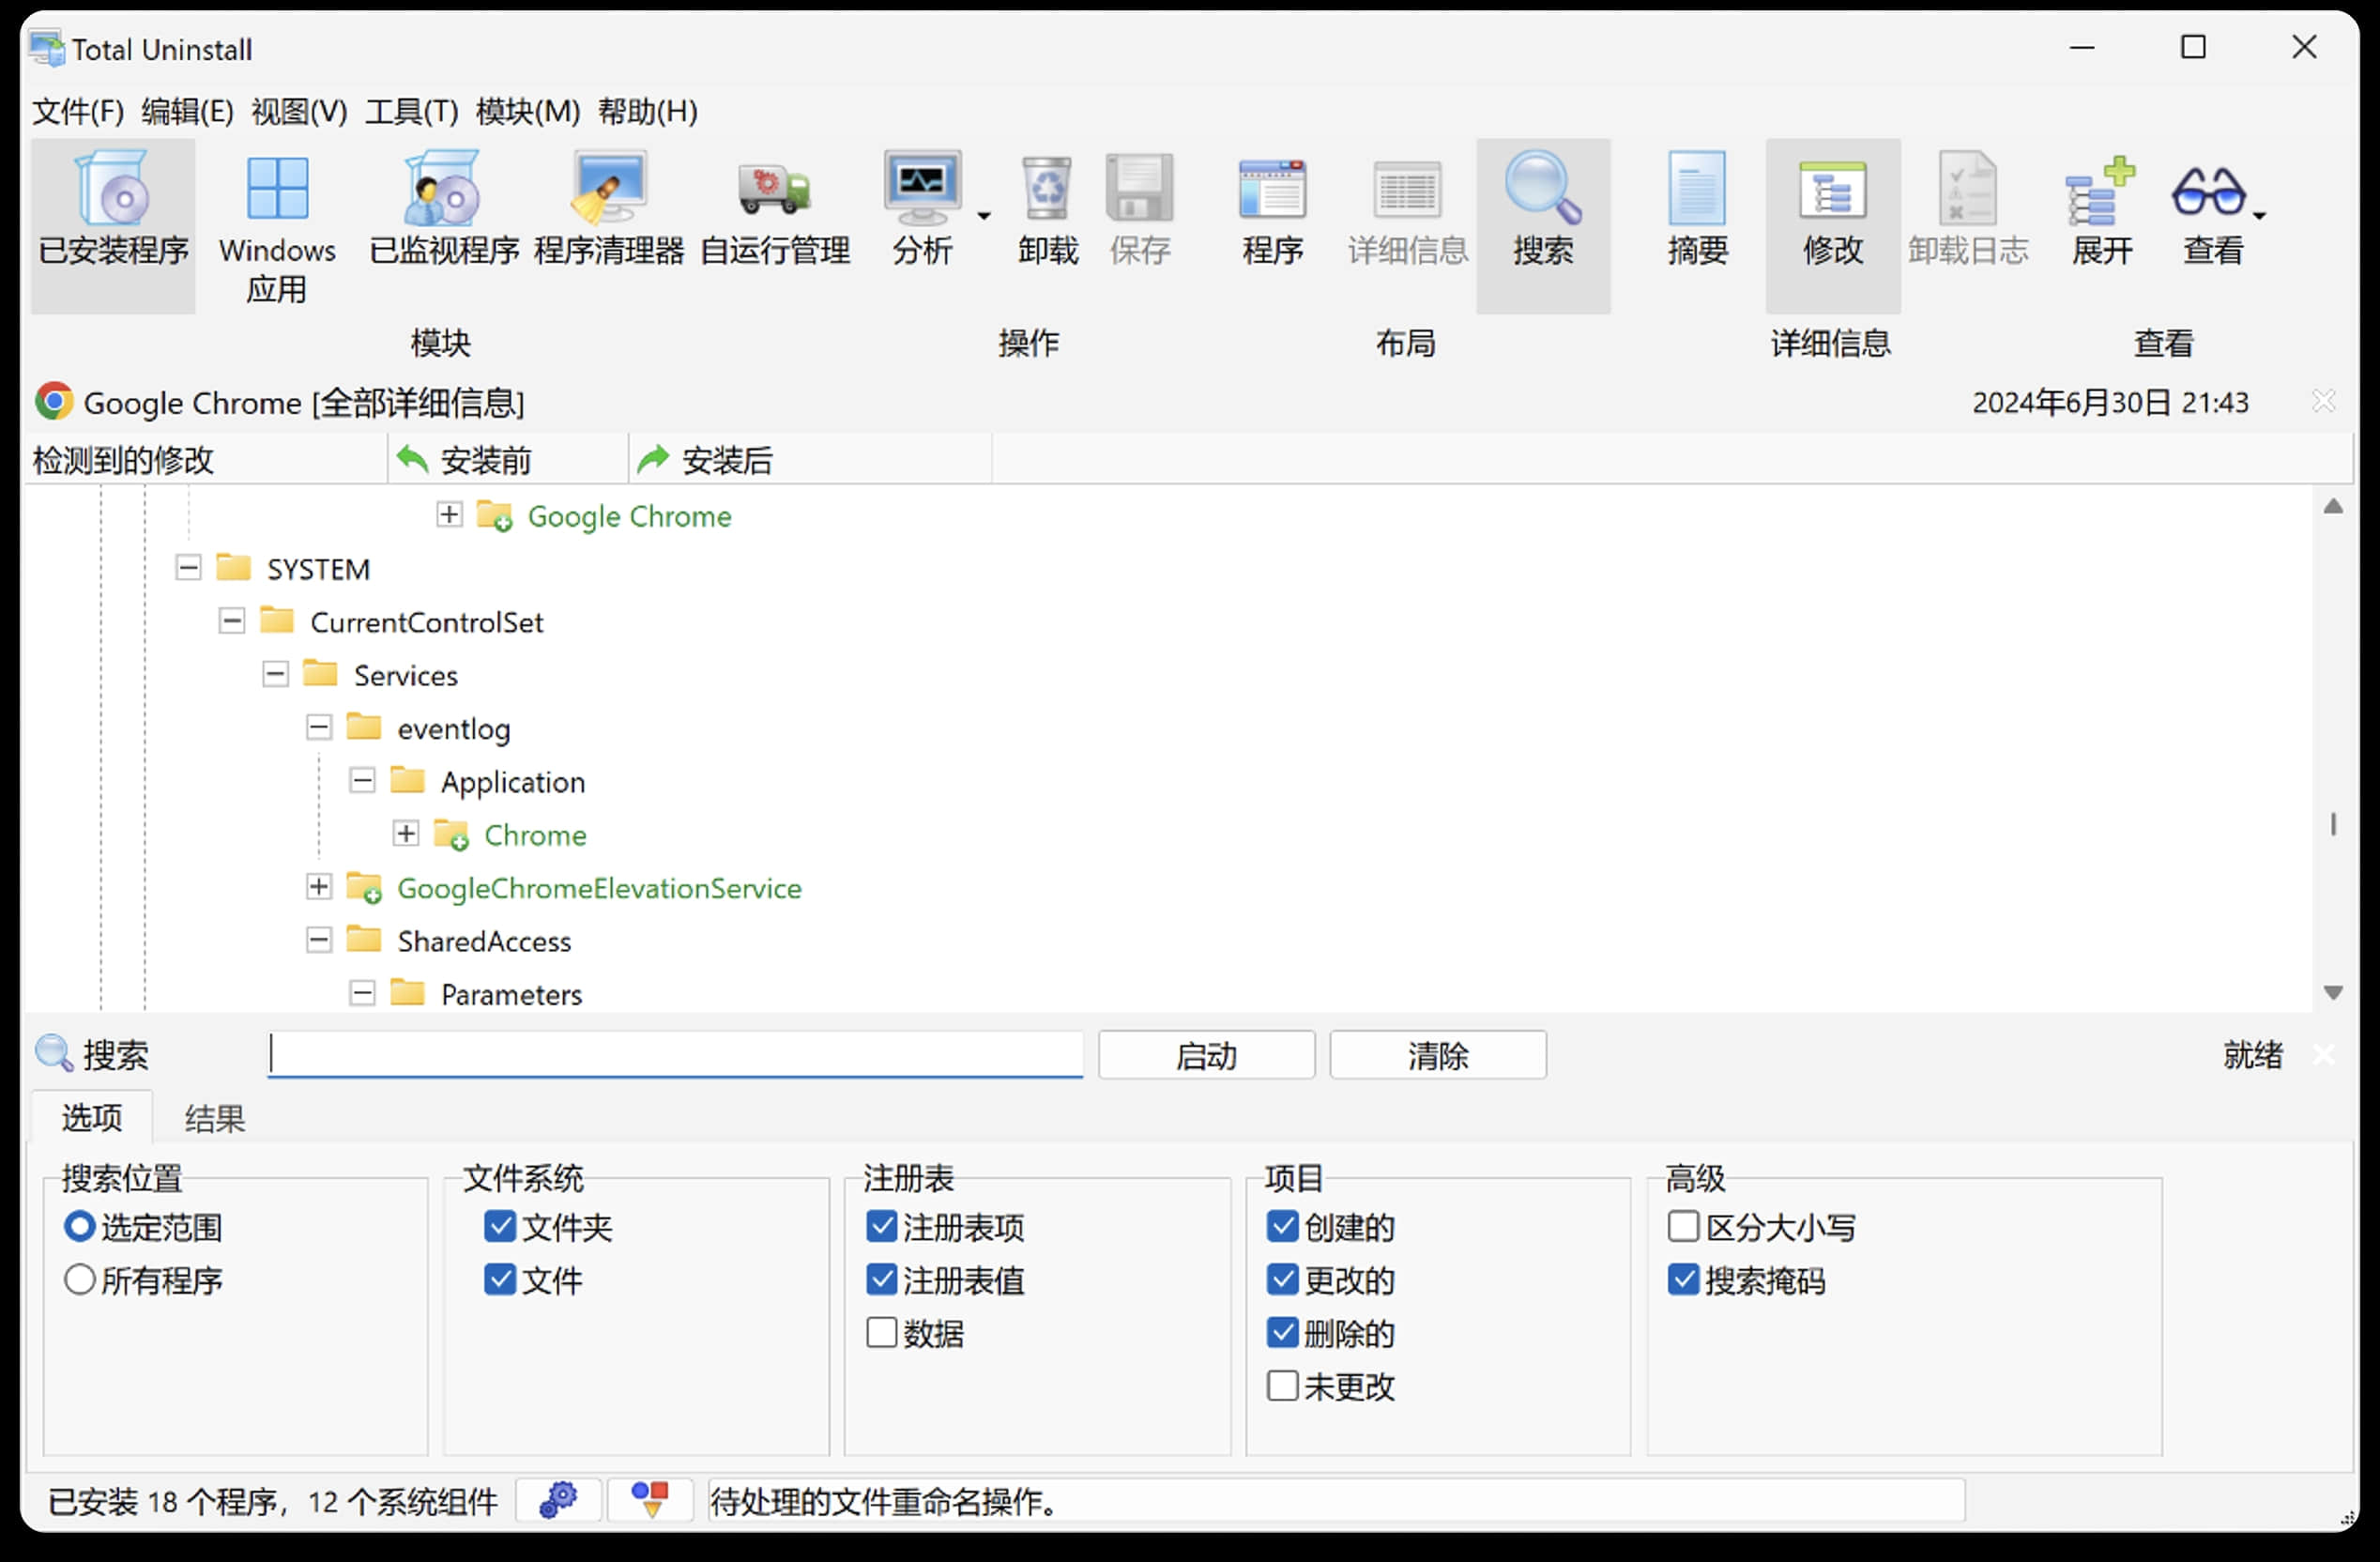Click the tree view scrollbar down arrow
Screen dimensions: 2380x1562
pyautogui.click(x=2333, y=992)
